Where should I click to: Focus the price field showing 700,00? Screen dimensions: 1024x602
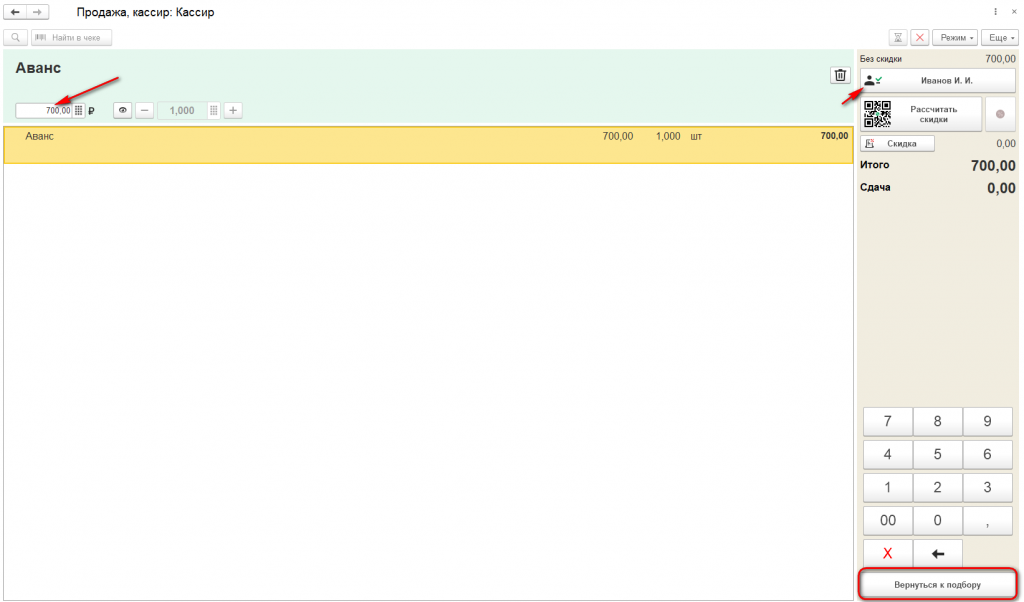44,111
